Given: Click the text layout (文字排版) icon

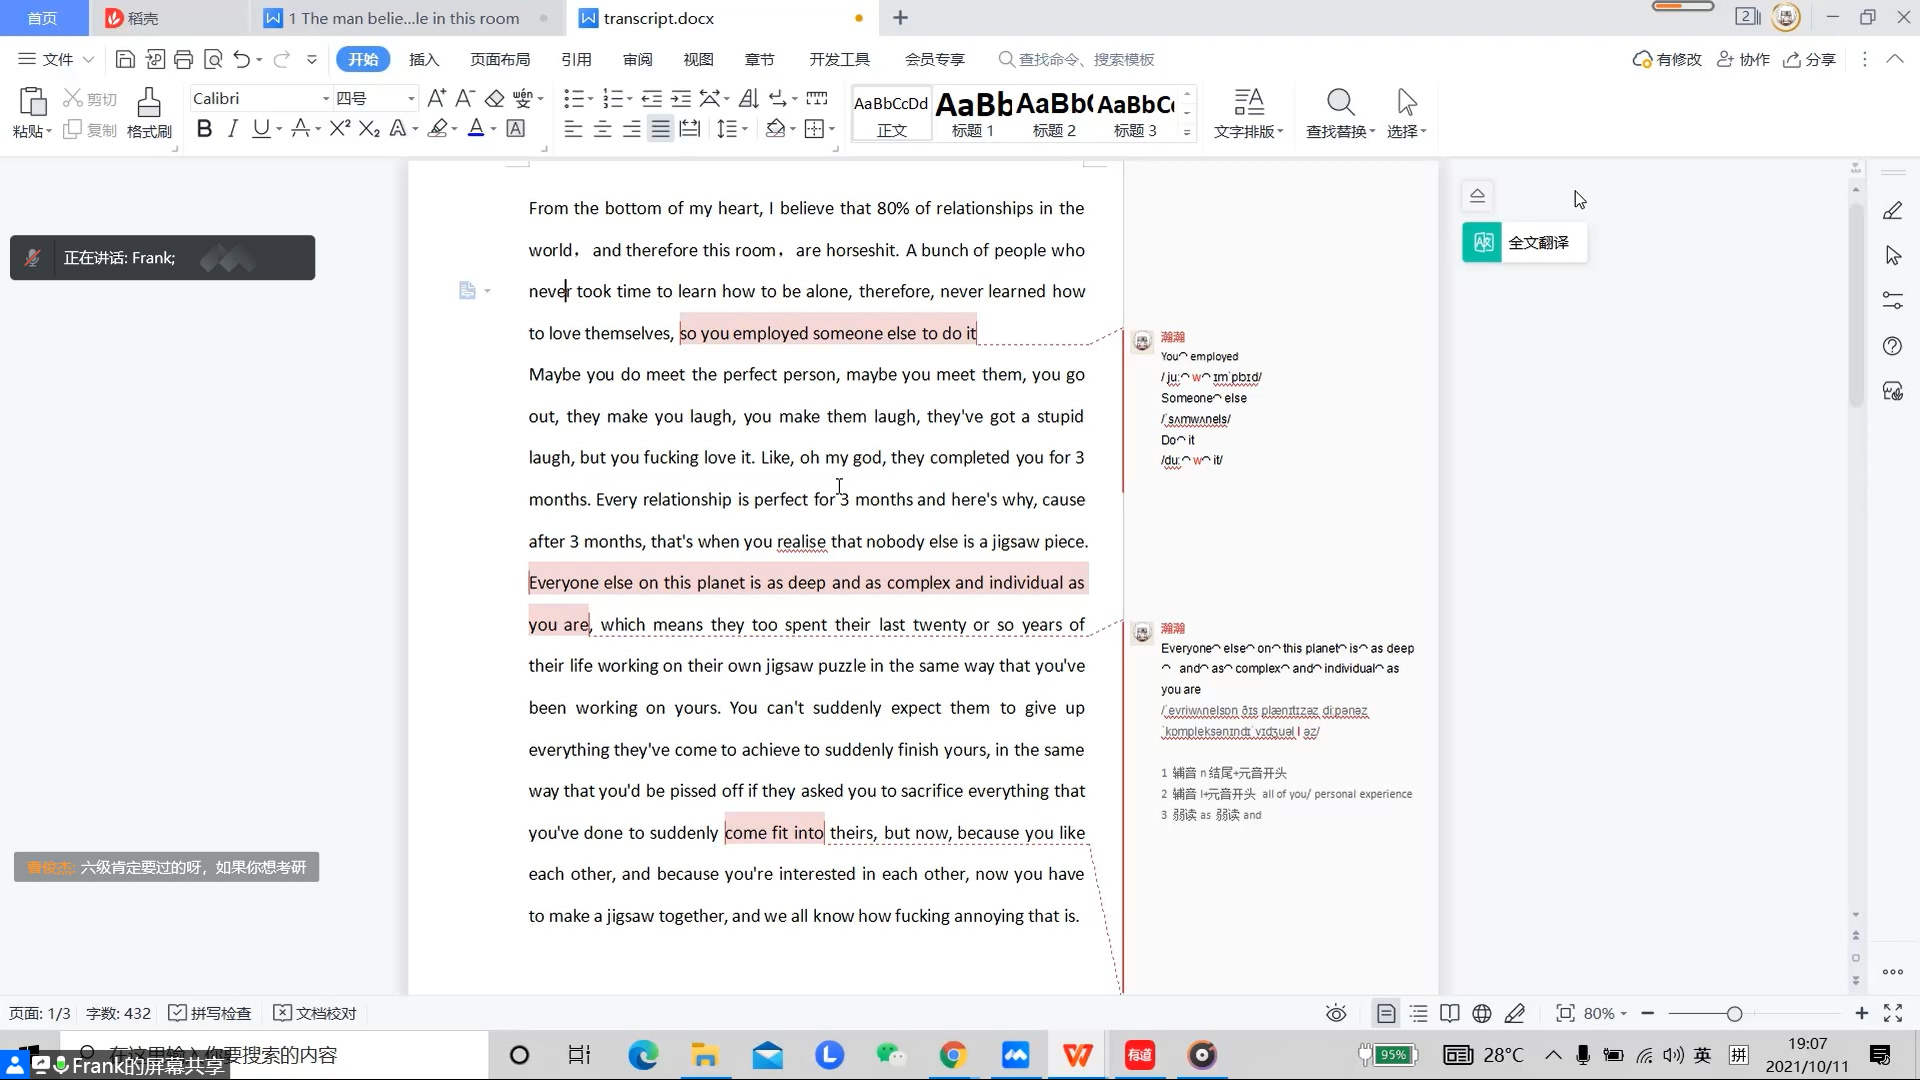Looking at the screenshot, I should [x=1248, y=103].
